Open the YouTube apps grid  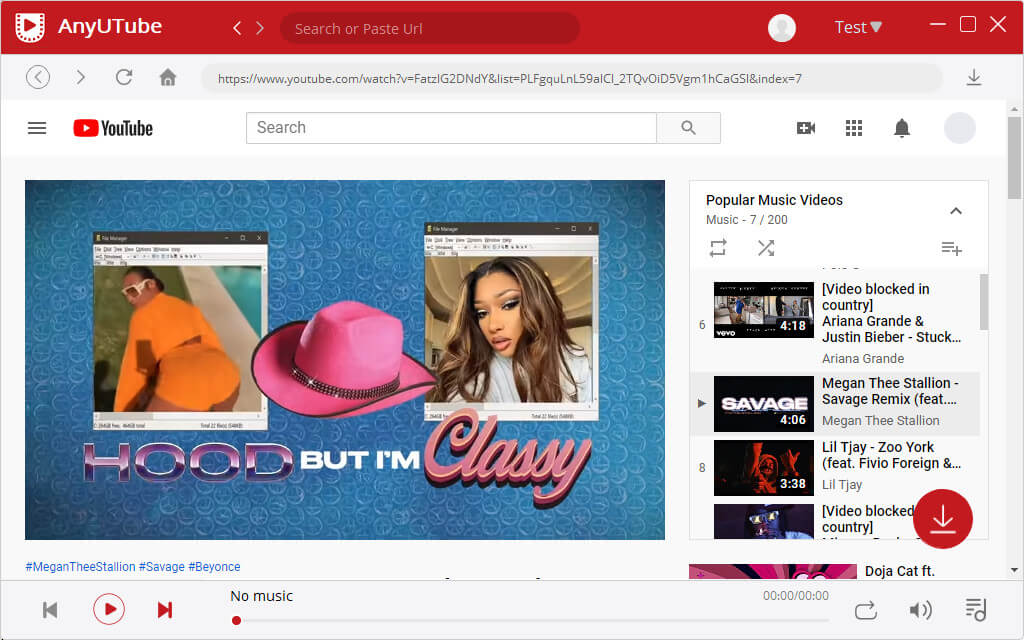tap(854, 128)
